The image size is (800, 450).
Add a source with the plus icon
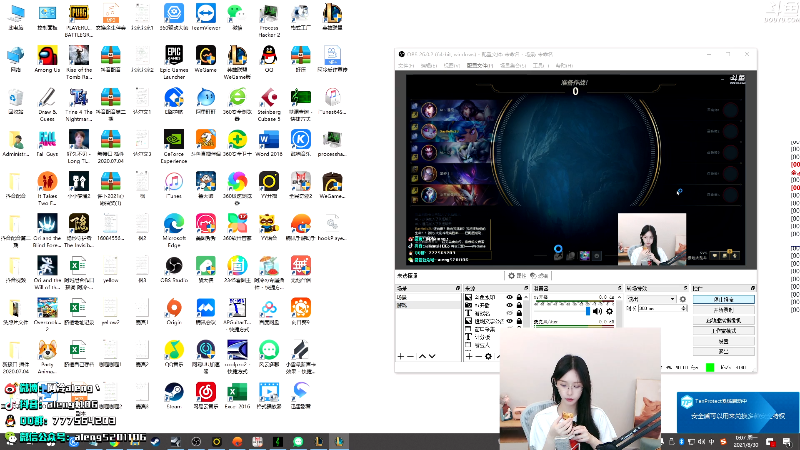coord(469,356)
